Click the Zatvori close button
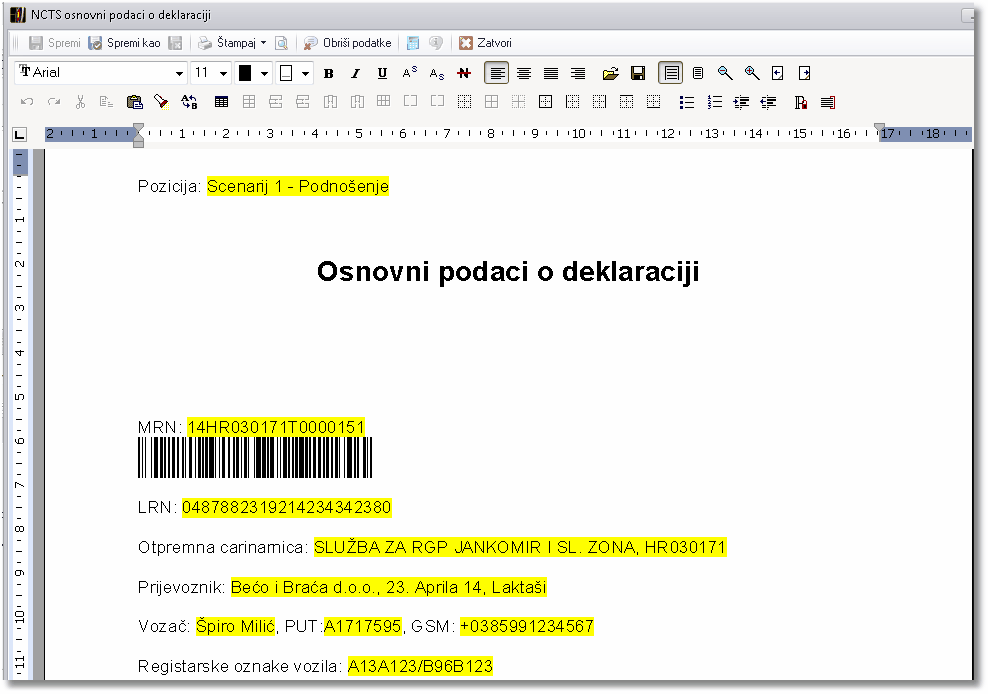Image resolution: width=988 pixels, height=694 pixels. (485, 43)
